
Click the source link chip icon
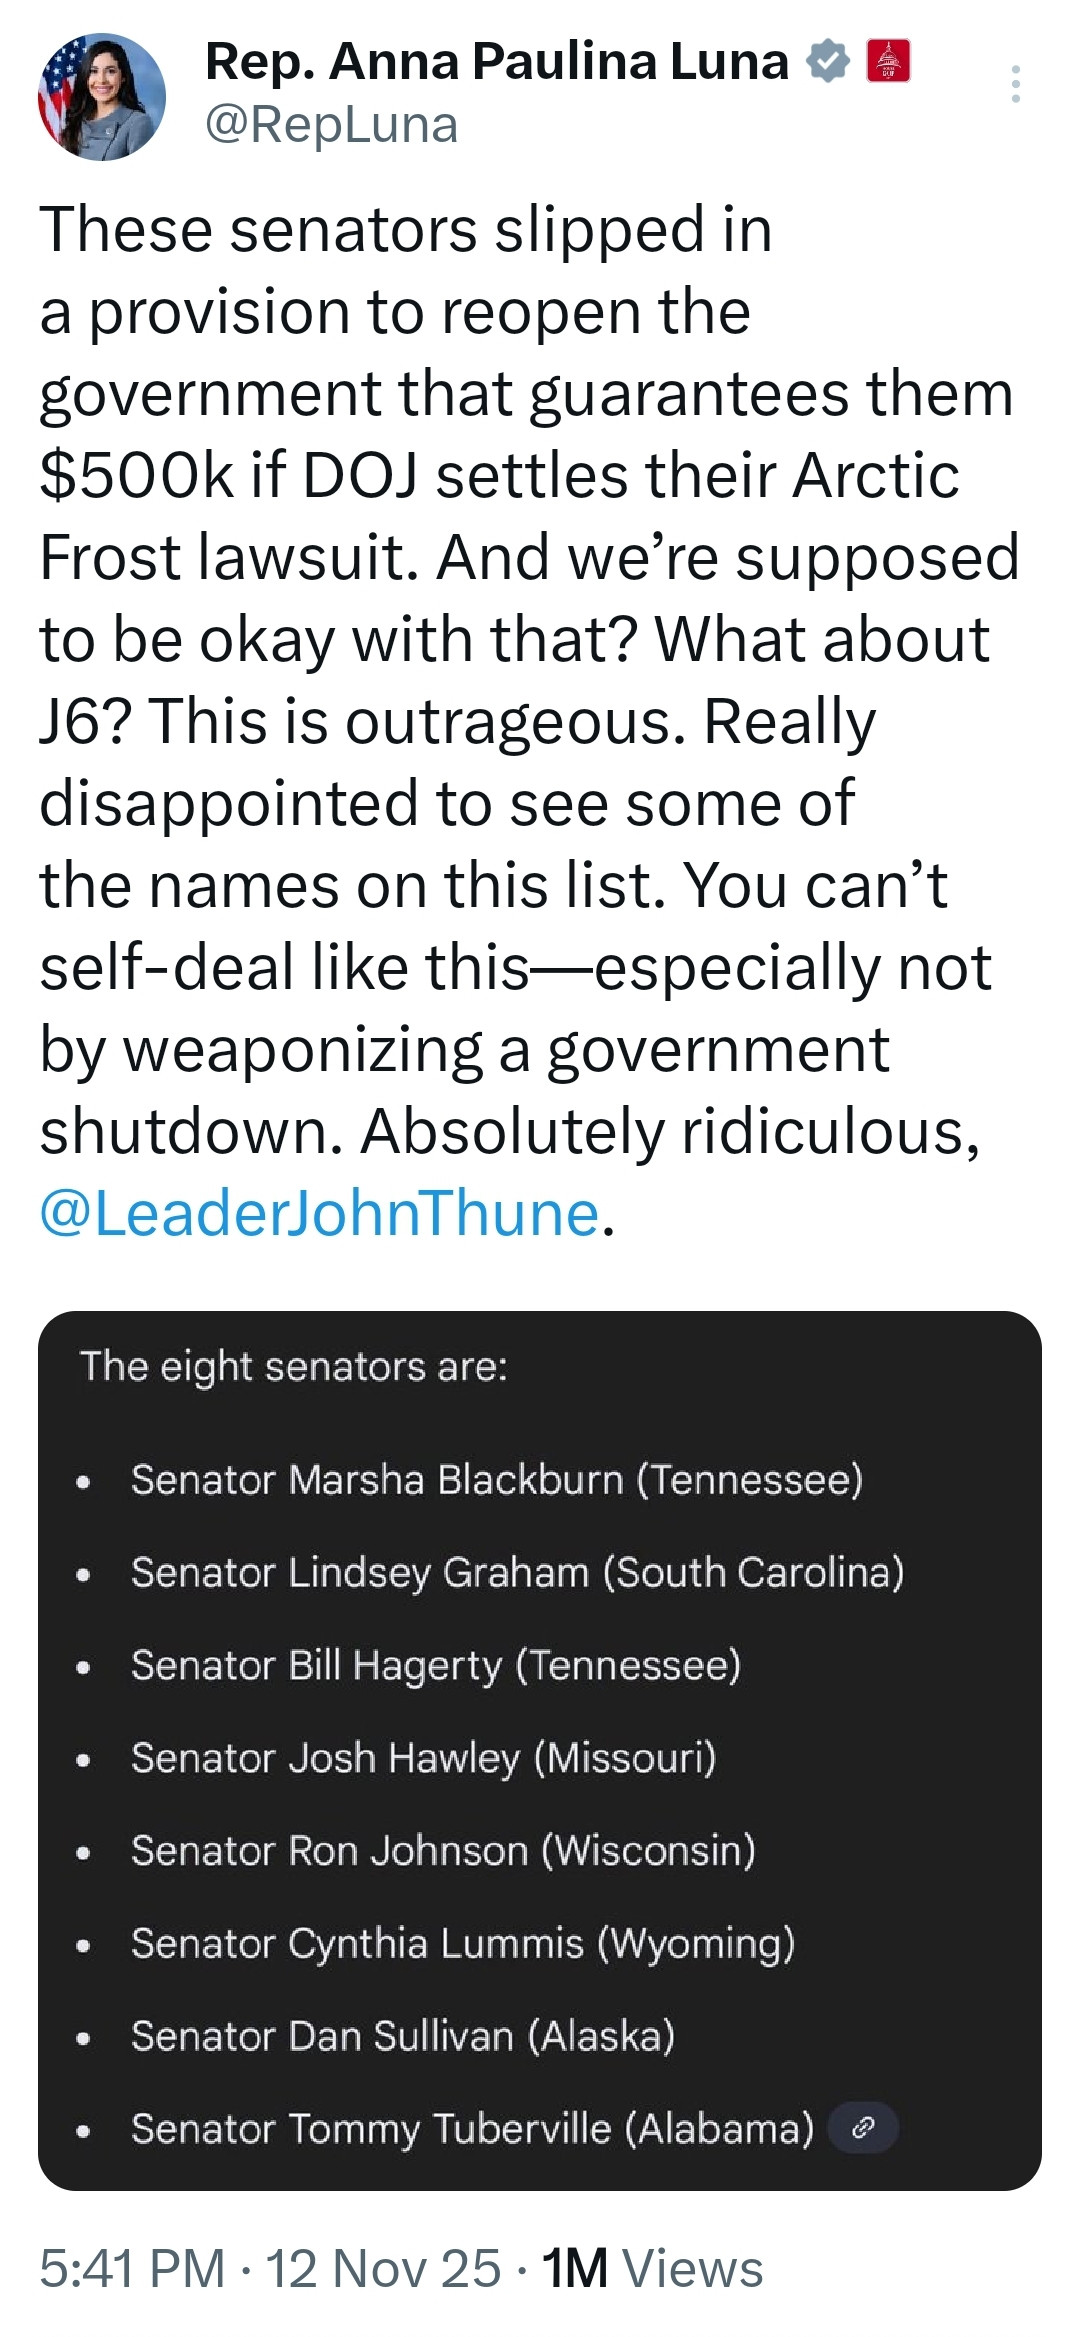pos(863,2127)
